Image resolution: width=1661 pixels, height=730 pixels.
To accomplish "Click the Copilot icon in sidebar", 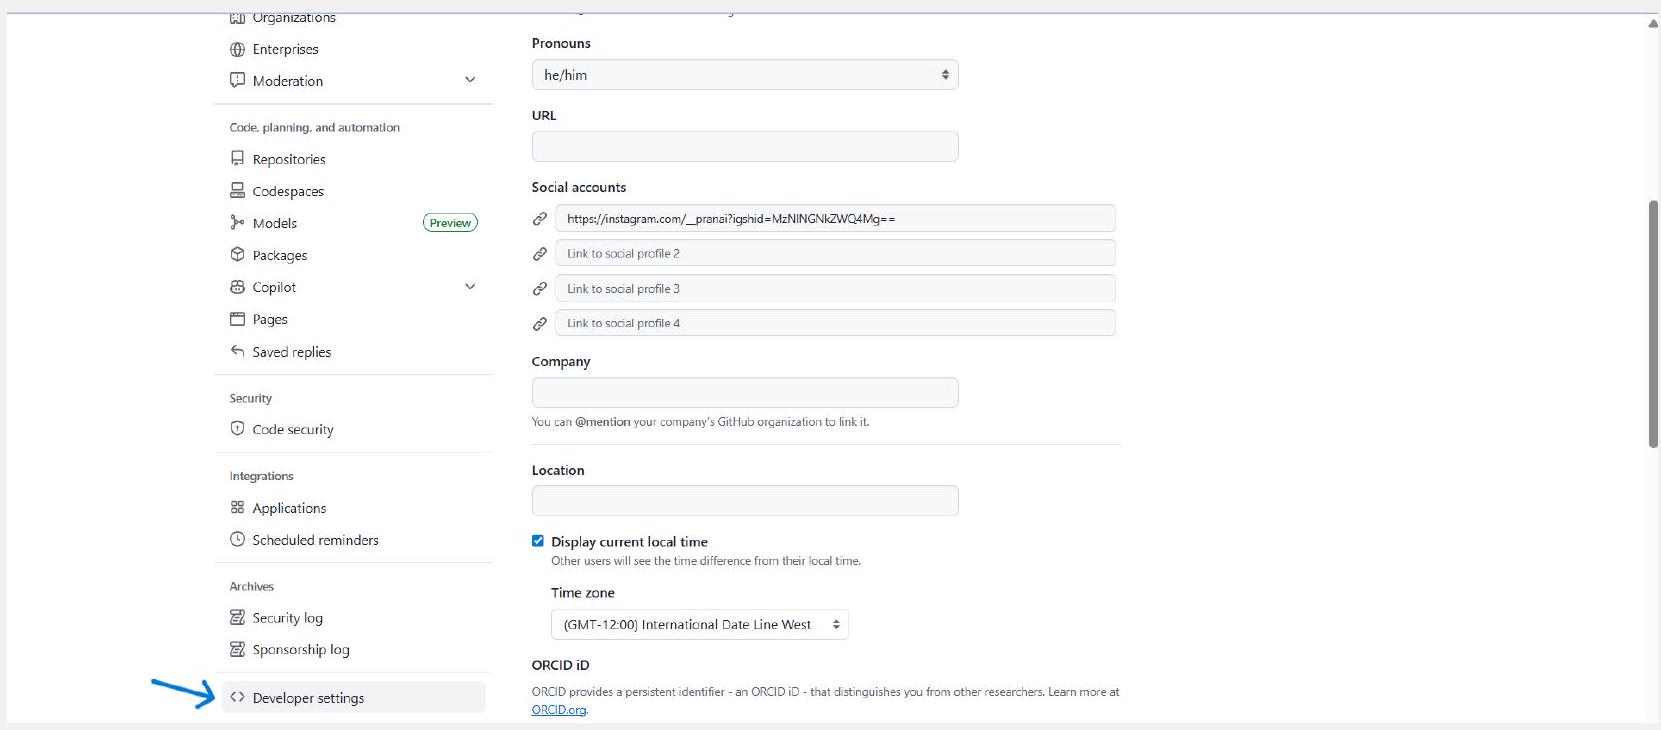I will [237, 286].
